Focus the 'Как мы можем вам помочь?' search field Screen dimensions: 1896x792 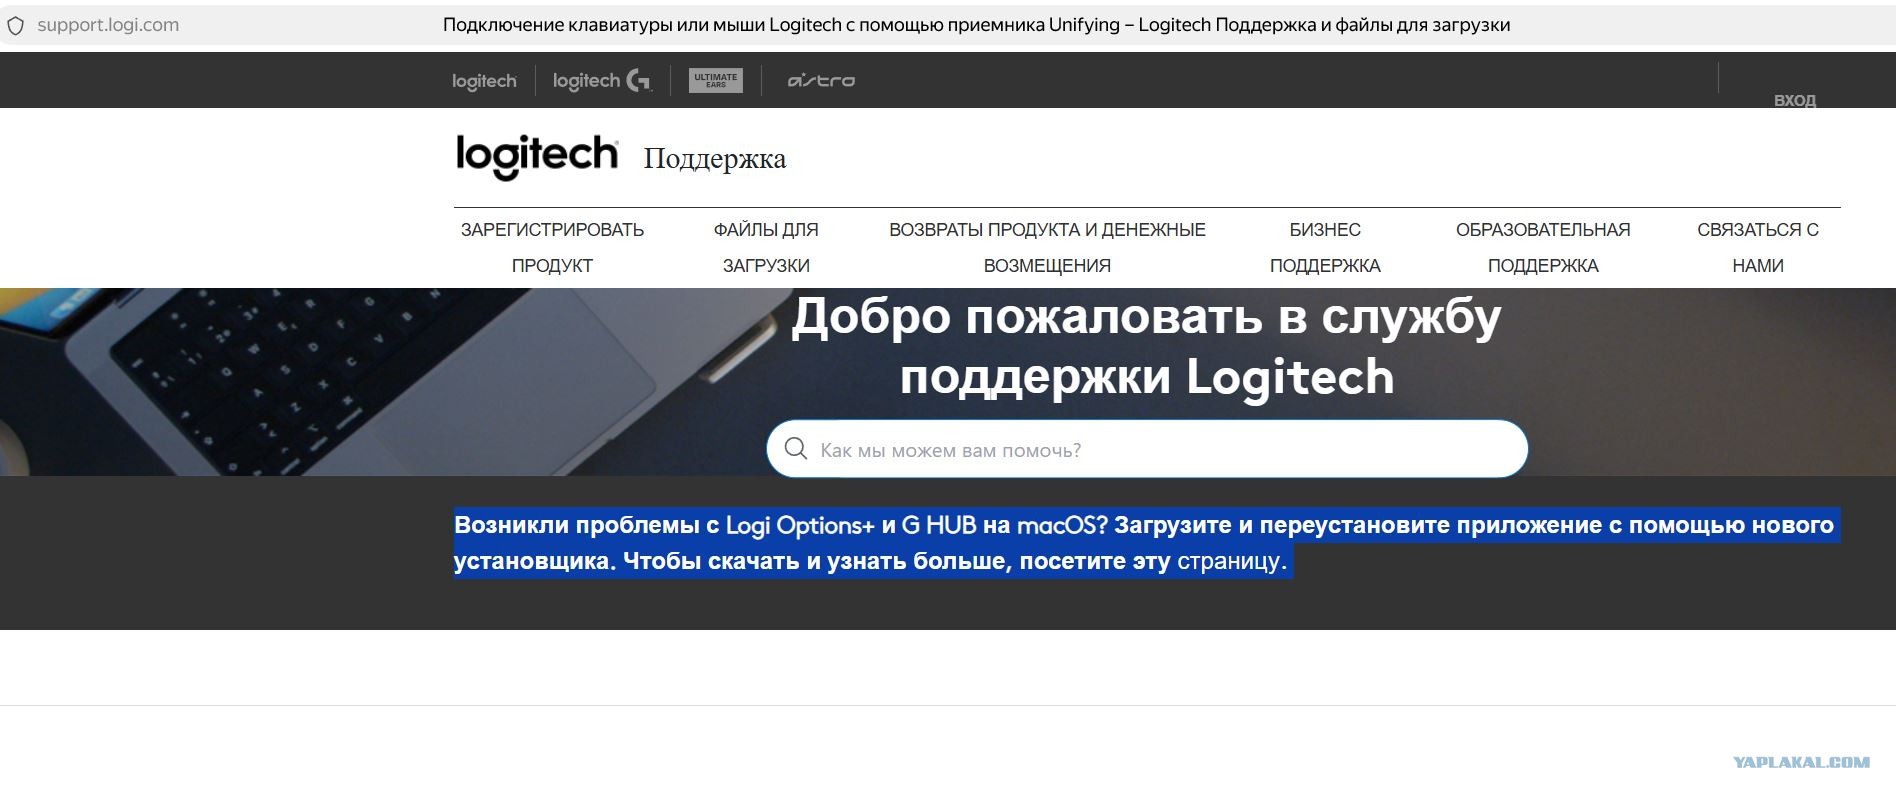(1147, 449)
